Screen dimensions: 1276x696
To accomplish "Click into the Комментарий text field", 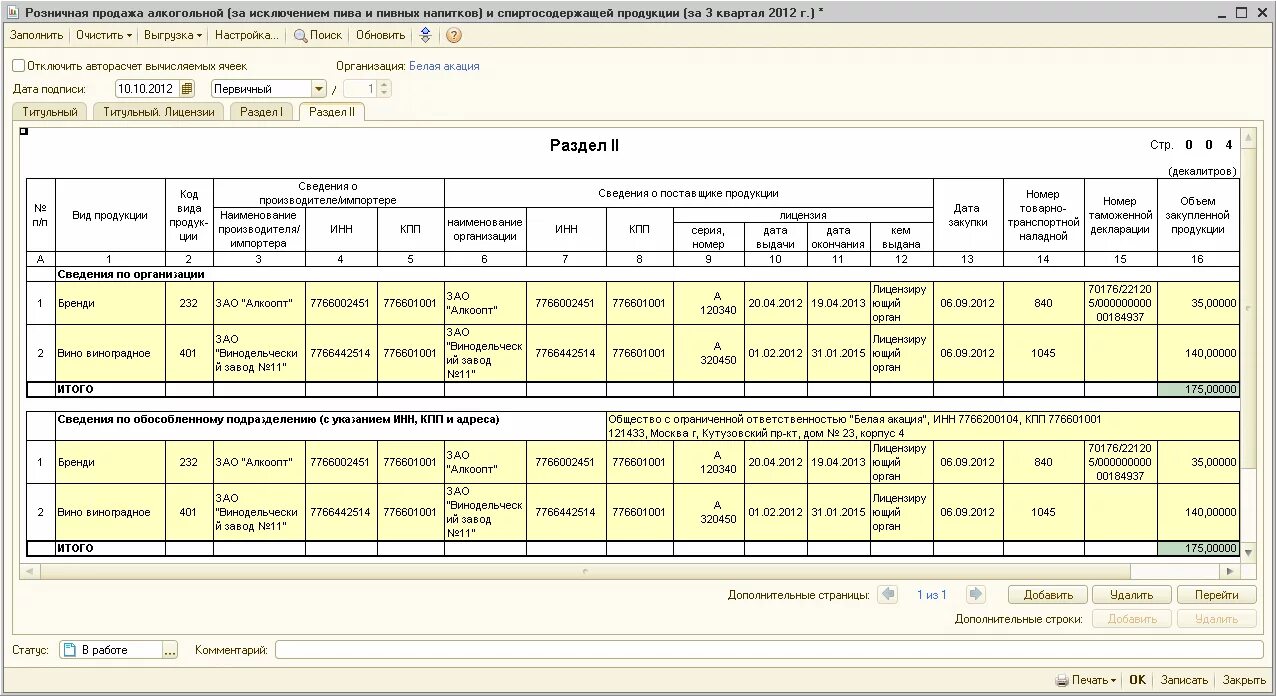I will click(768, 650).
